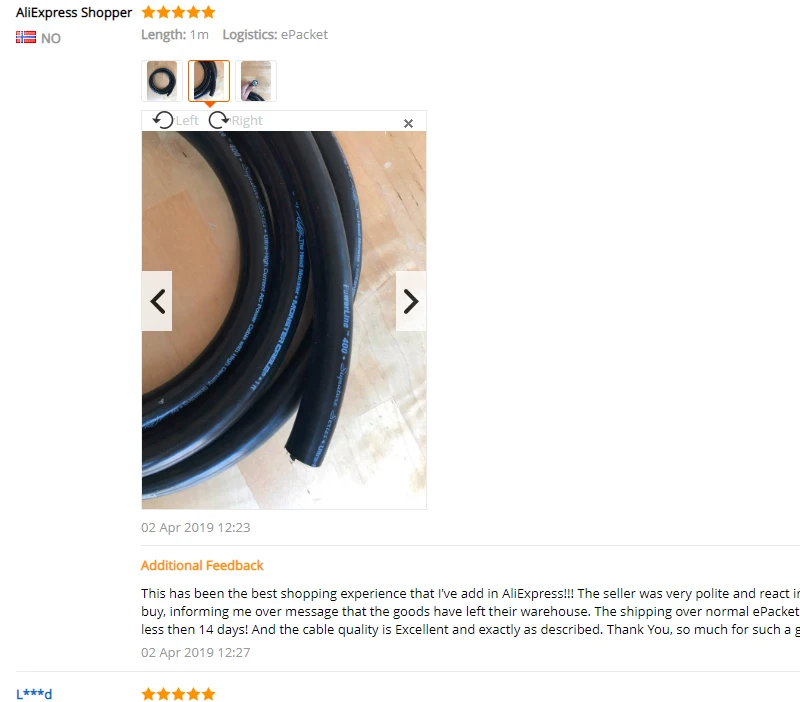Close the enlarged photo viewer
Image resolution: width=800 pixels, height=702 pixels.
pyautogui.click(x=408, y=123)
